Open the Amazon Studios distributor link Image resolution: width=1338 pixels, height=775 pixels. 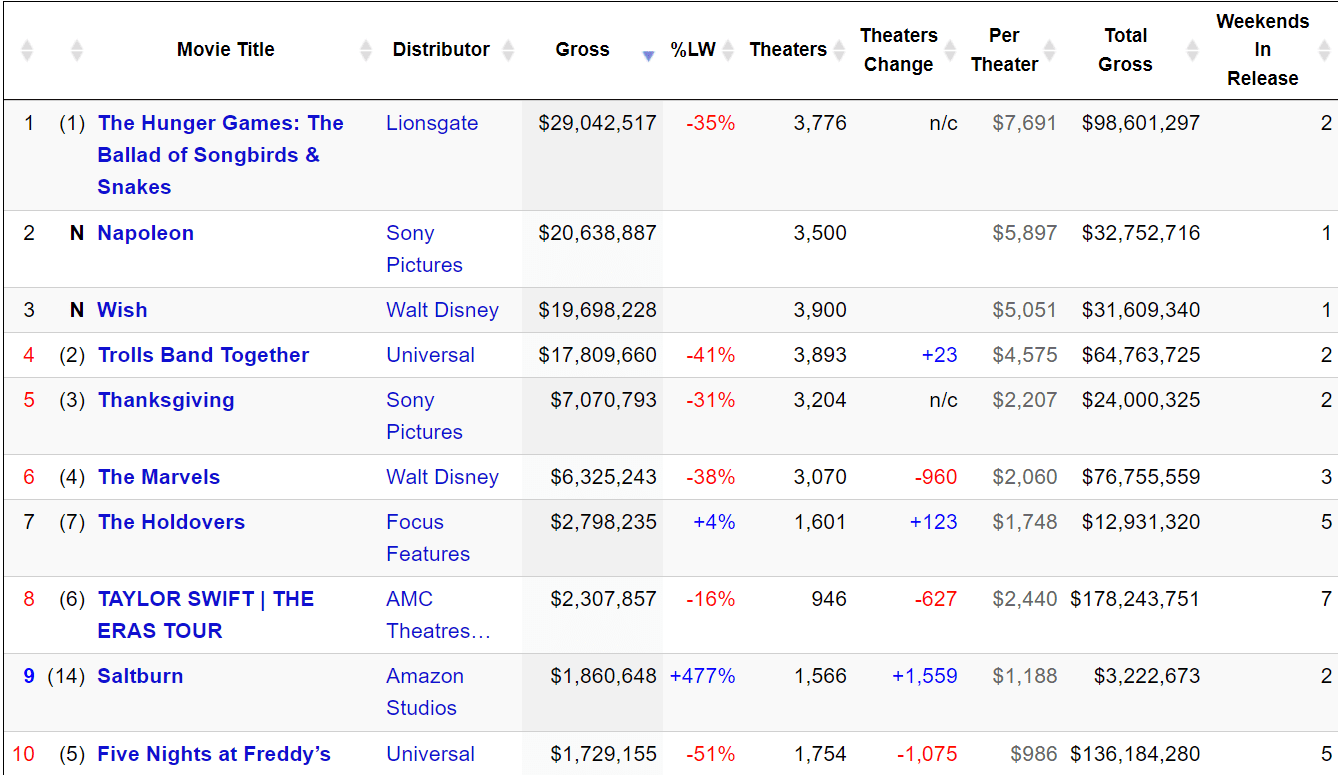click(x=425, y=692)
